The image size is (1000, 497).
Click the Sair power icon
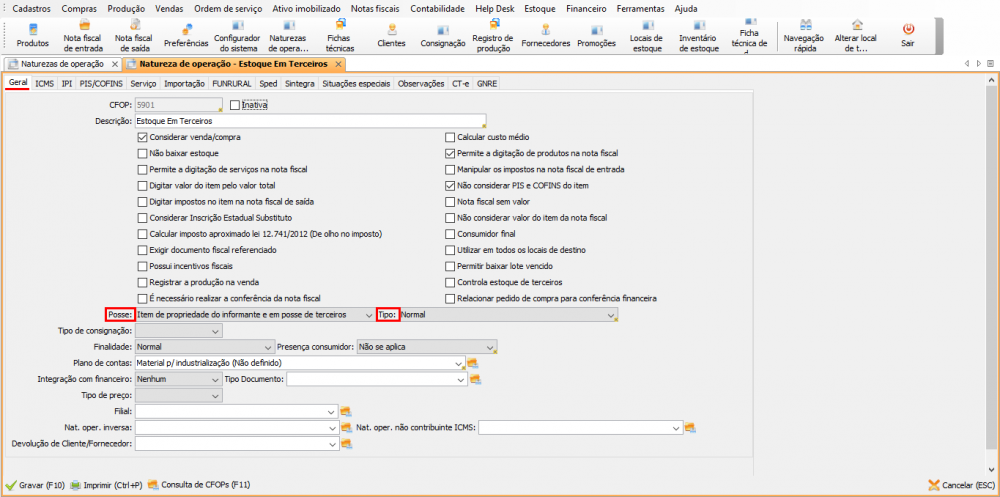click(907, 35)
